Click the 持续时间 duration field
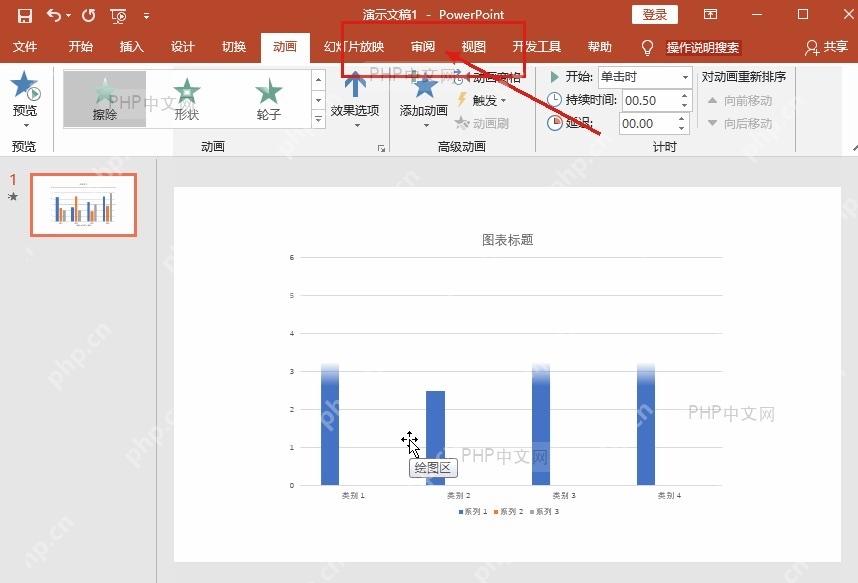This screenshot has height=583, width=858. (x=650, y=101)
